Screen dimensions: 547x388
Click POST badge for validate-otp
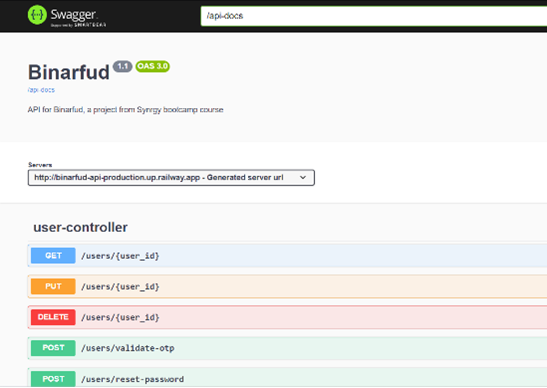point(53,348)
